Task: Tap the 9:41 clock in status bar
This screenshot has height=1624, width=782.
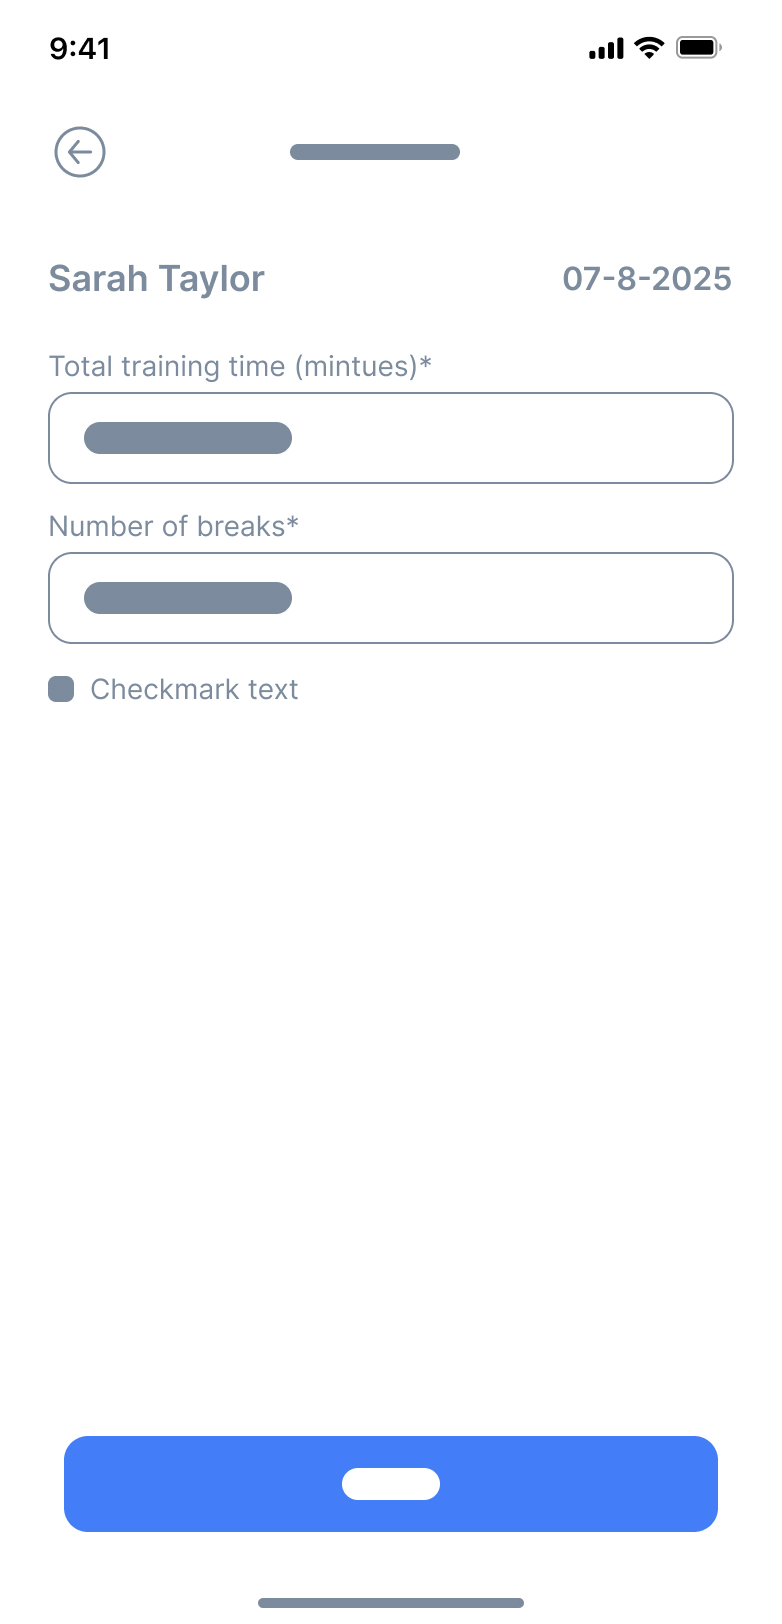Action: click(x=80, y=48)
